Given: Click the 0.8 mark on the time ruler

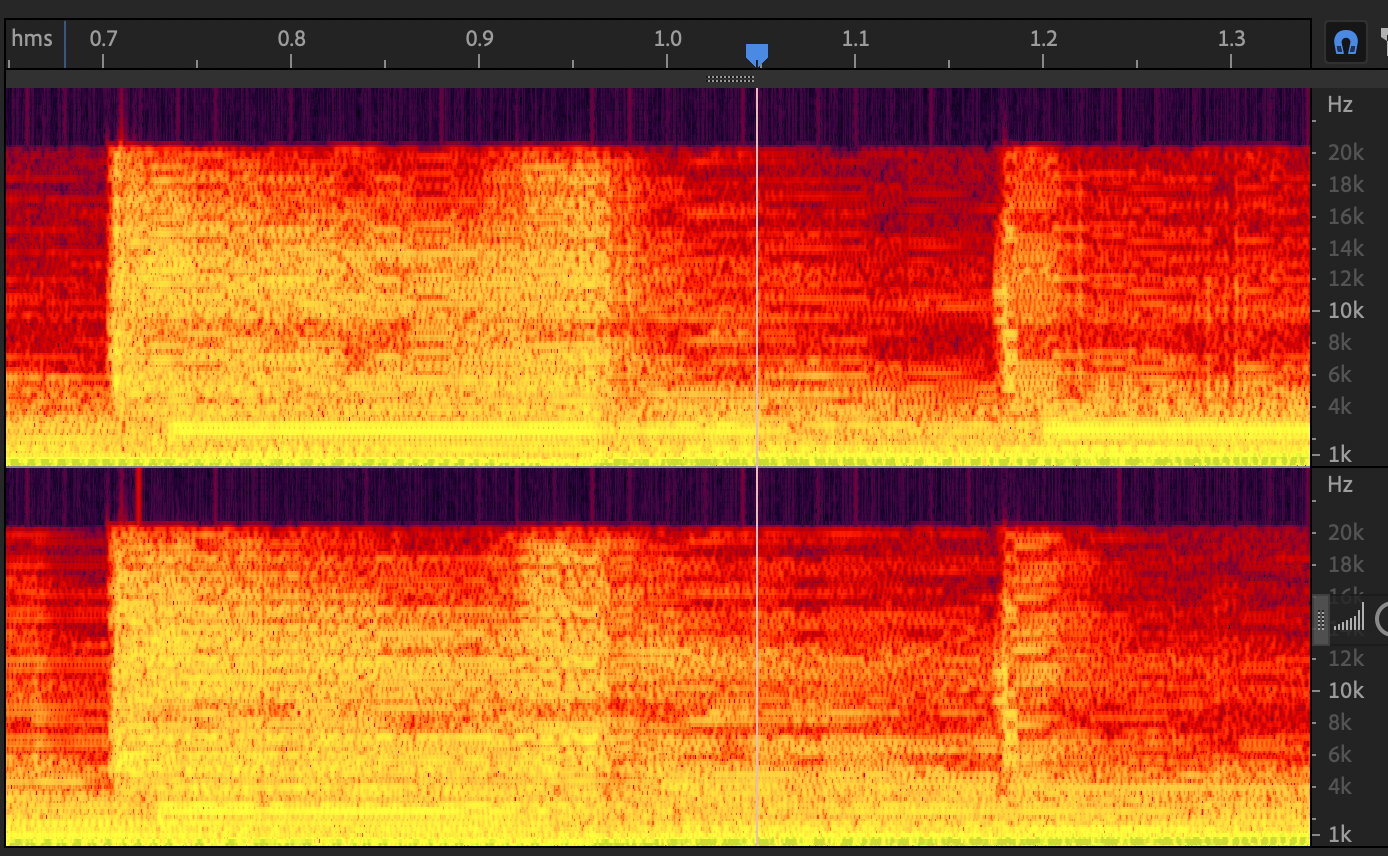Looking at the screenshot, I should 291,39.
